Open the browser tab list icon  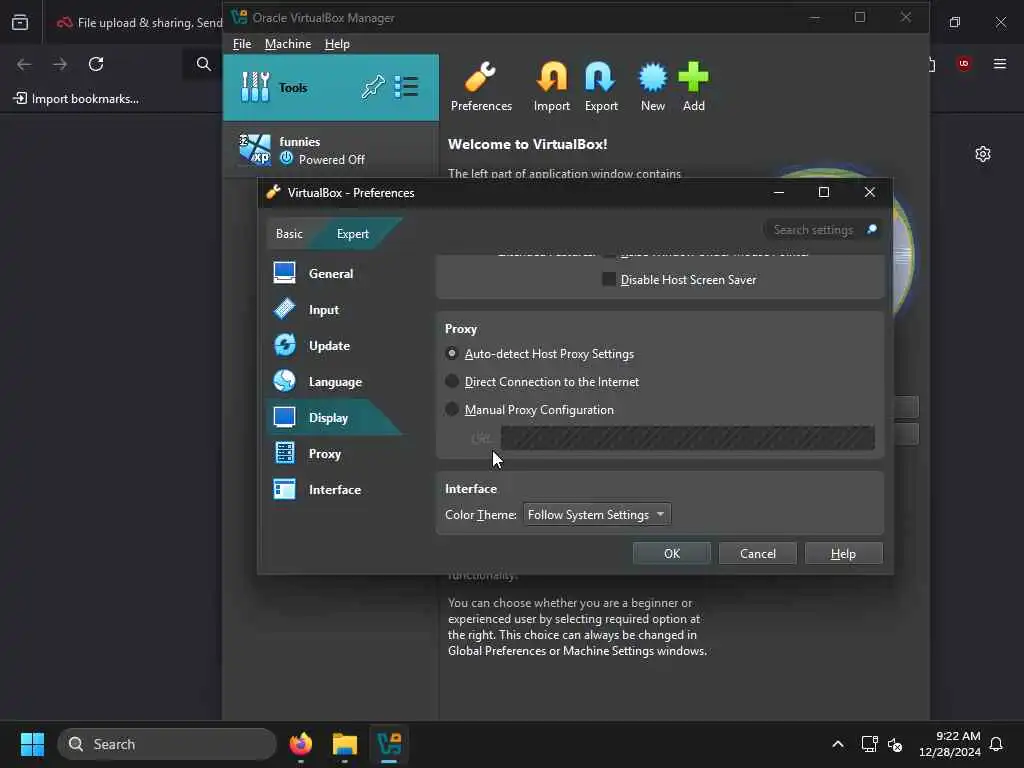tap(20, 22)
